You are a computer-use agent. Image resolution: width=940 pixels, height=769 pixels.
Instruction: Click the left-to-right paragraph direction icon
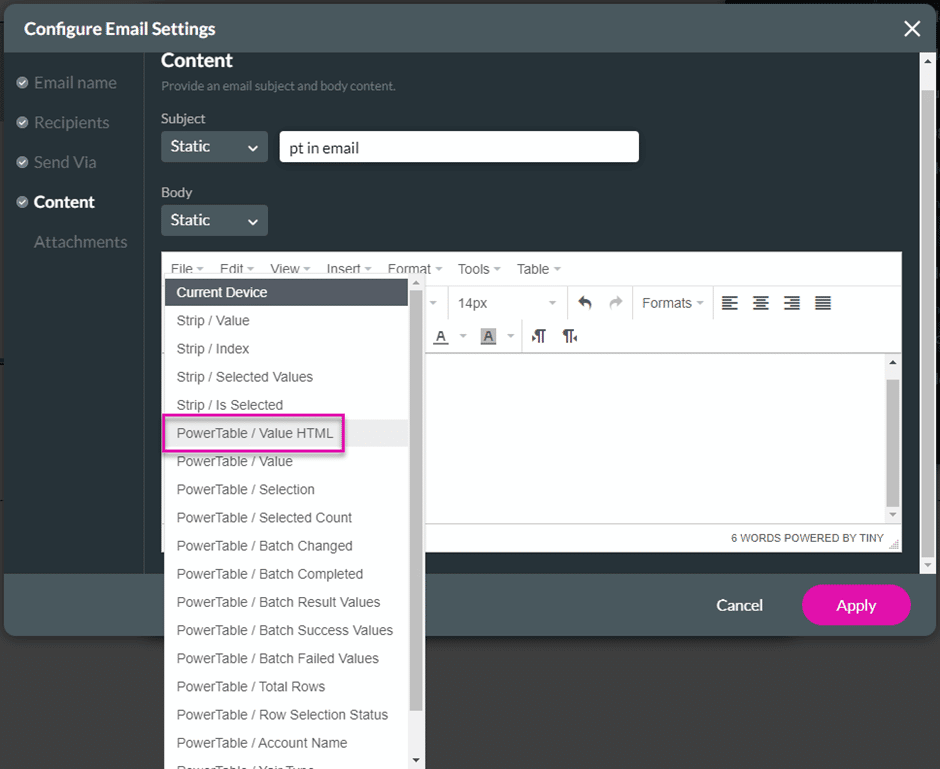538,337
